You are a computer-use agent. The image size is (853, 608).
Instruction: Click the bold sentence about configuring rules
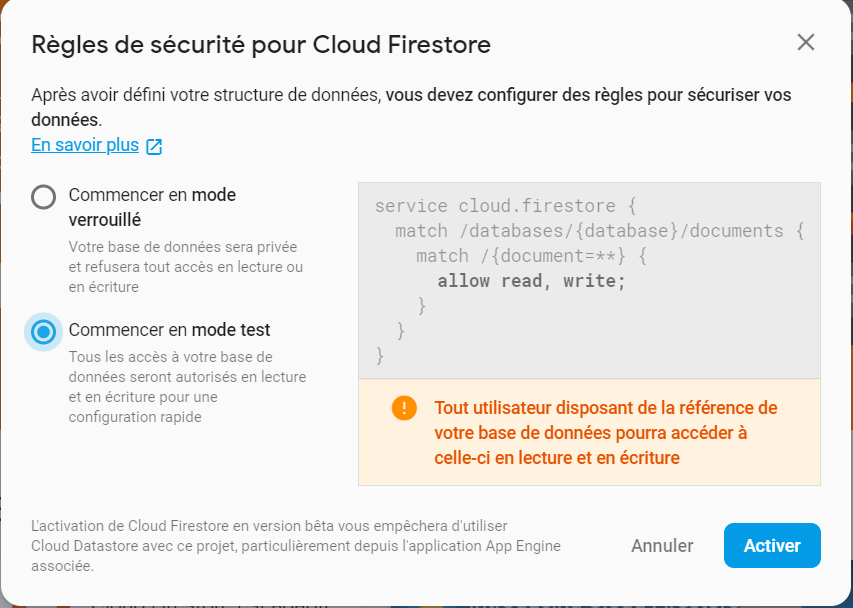coord(411,107)
